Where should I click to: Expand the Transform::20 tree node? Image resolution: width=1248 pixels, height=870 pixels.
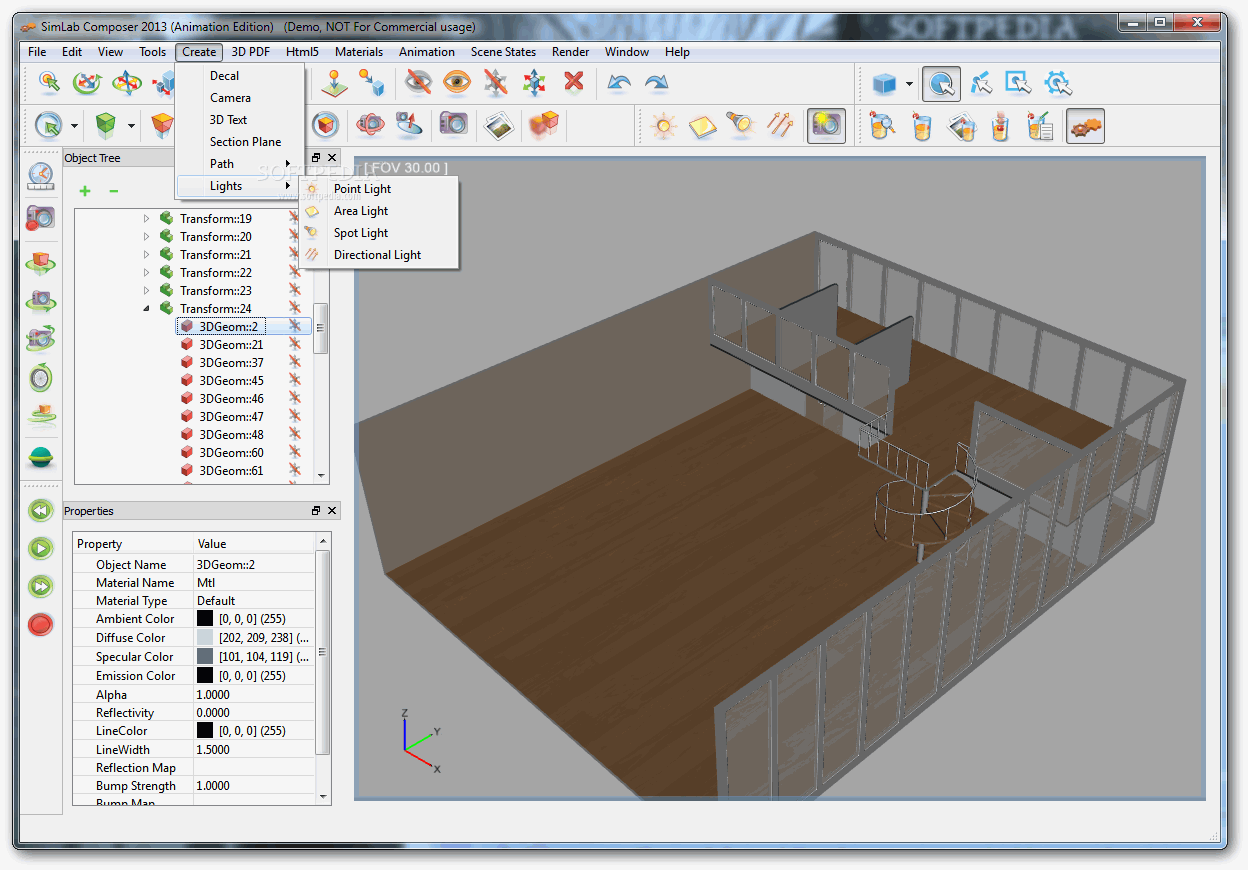point(146,236)
